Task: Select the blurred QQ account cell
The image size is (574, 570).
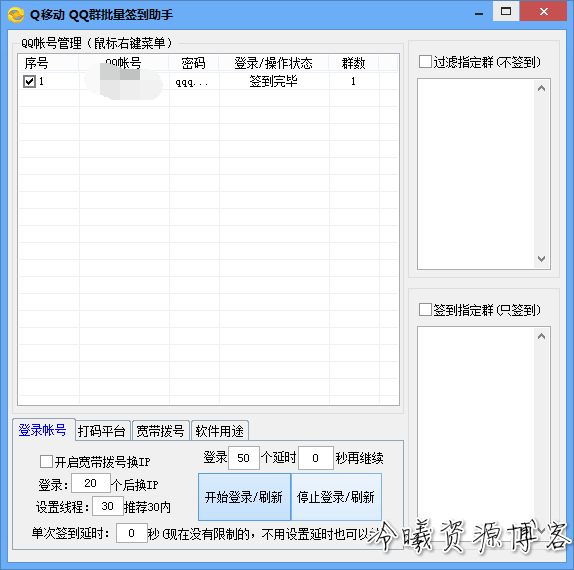Action: [x=124, y=81]
